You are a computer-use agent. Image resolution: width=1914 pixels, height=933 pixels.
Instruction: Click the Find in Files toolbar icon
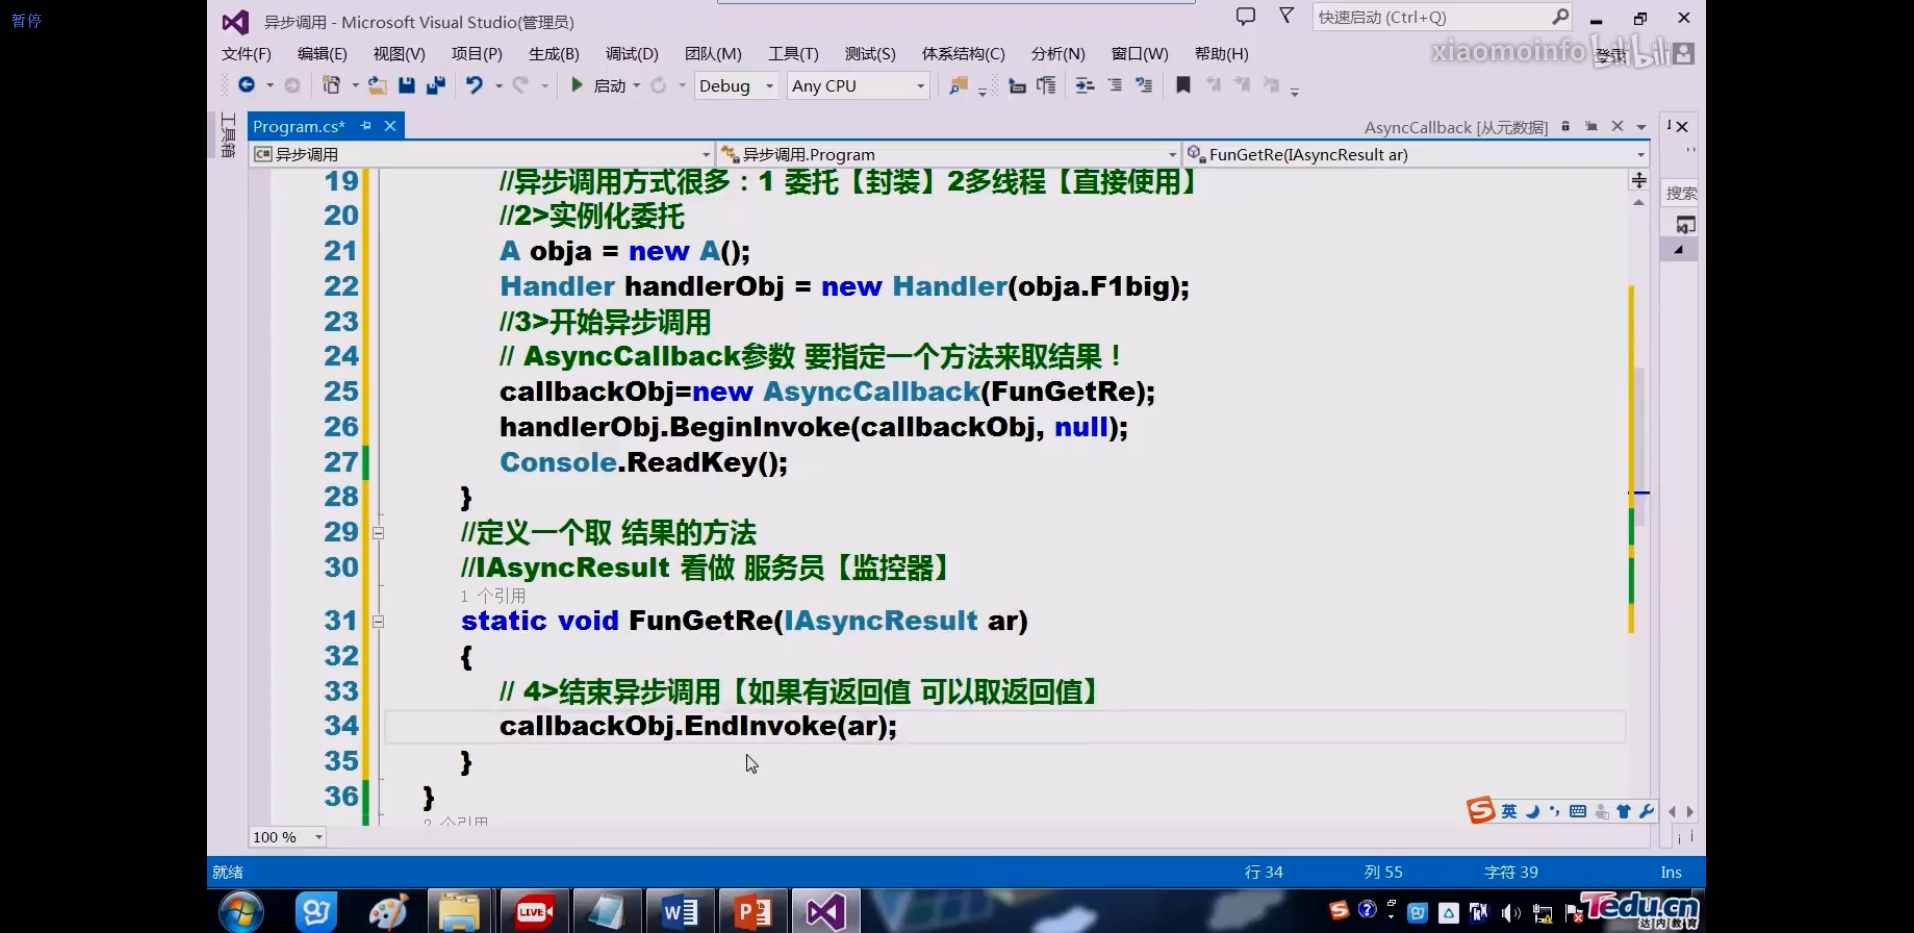(x=958, y=86)
